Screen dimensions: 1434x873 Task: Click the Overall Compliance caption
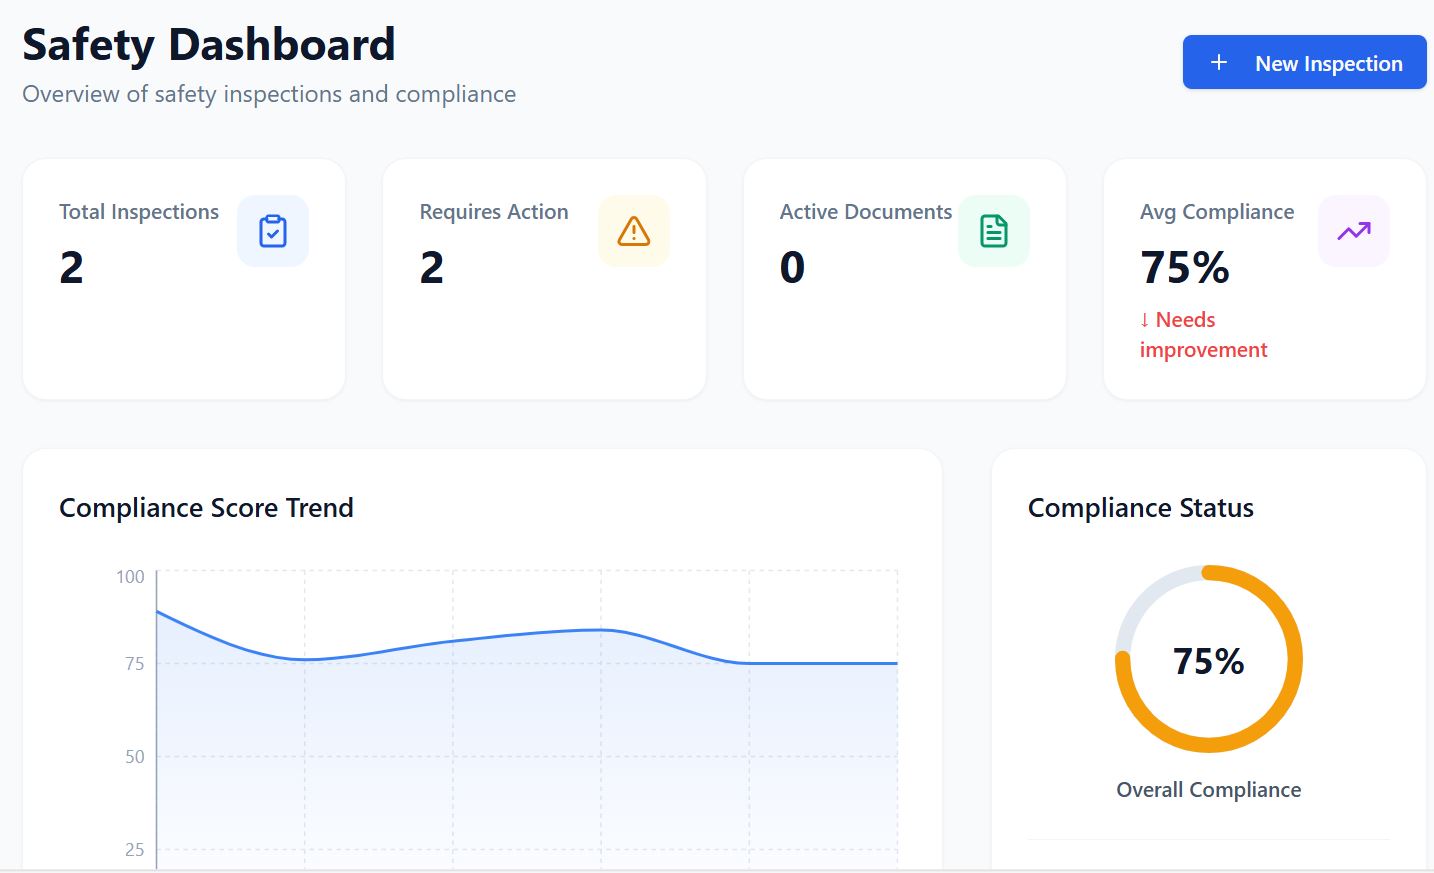click(x=1209, y=790)
